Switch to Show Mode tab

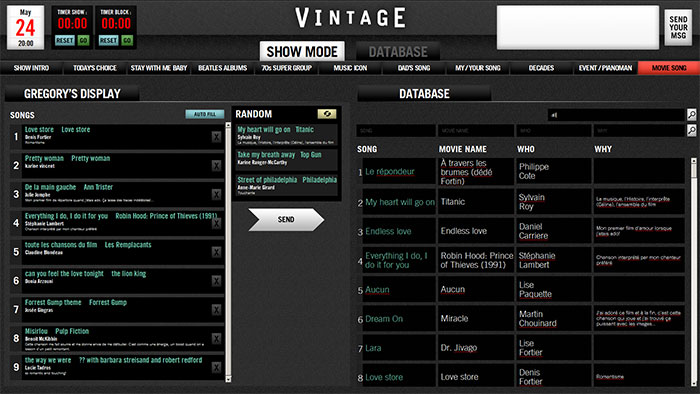coord(302,51)
